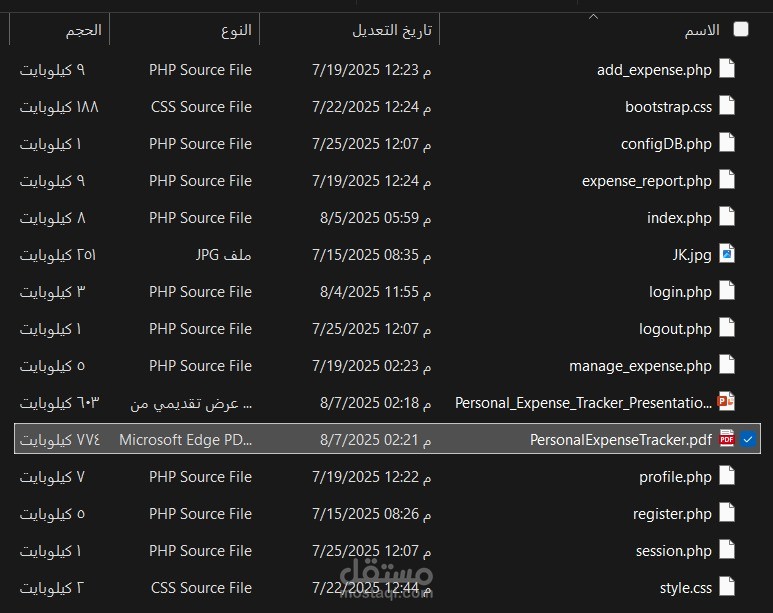
Task: Sort files by تاريخ التعديل column header
Action: click(x=392, y=30)
